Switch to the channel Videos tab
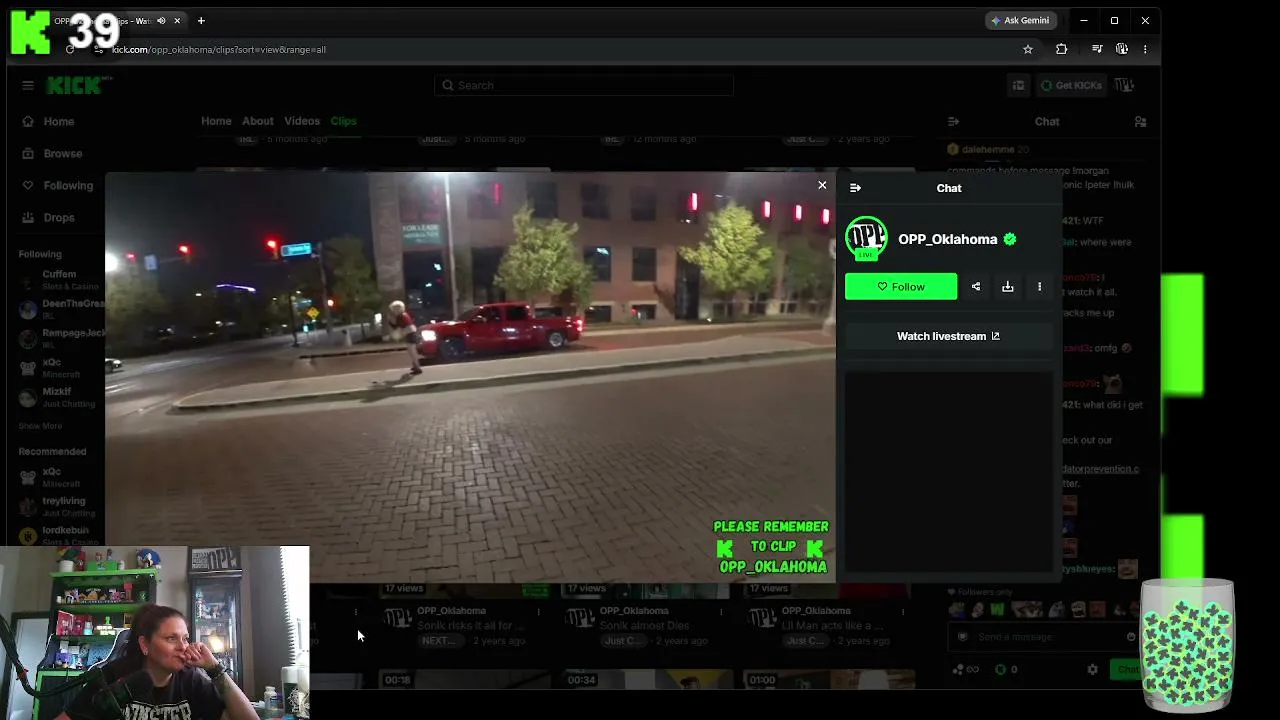The width and height of the screenshot is (1280, 720). (302, 121)
